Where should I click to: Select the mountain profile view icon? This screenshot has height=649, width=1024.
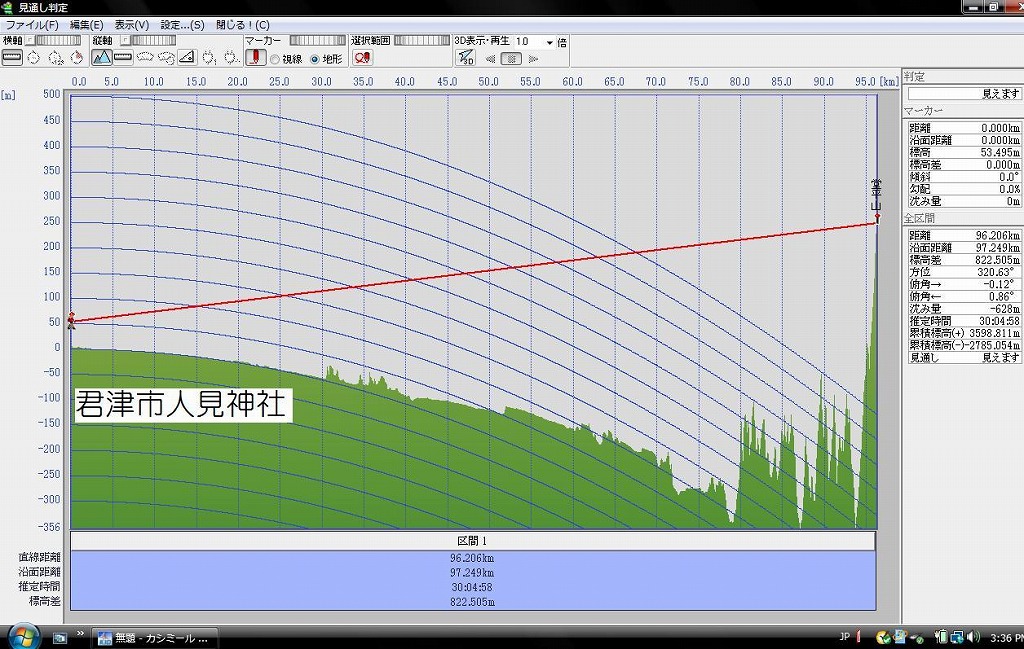point(101,58)
